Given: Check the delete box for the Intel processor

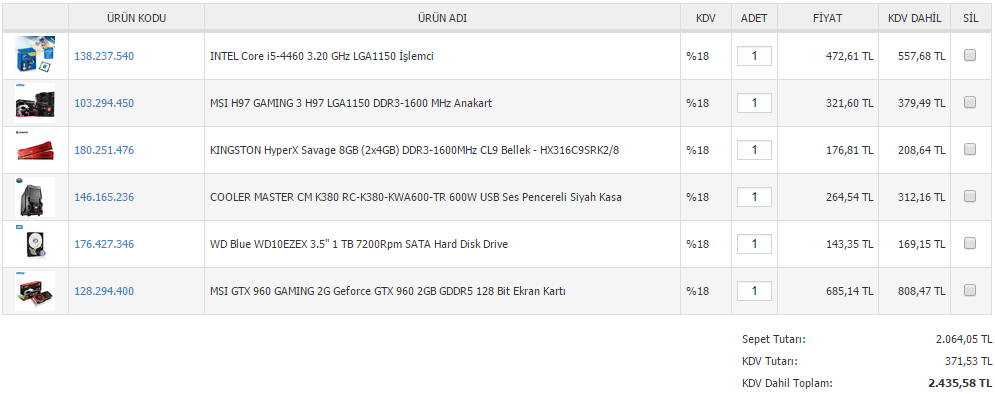Looking at the screenshot, I should 970,55.
